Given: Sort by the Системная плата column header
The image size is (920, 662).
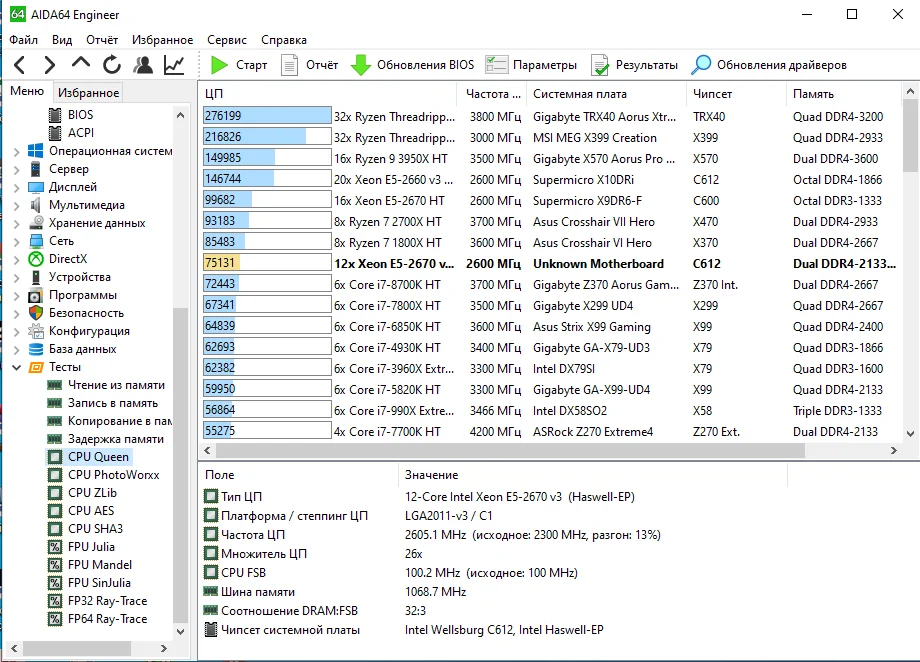Looking at the screenshot, I should (607, 94).
